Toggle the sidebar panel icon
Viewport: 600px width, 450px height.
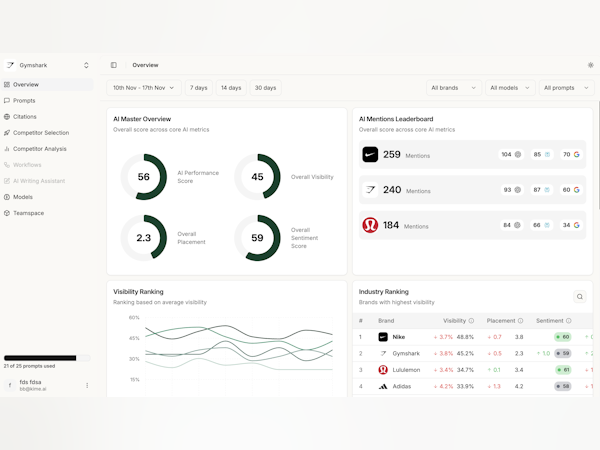[114, 65]
